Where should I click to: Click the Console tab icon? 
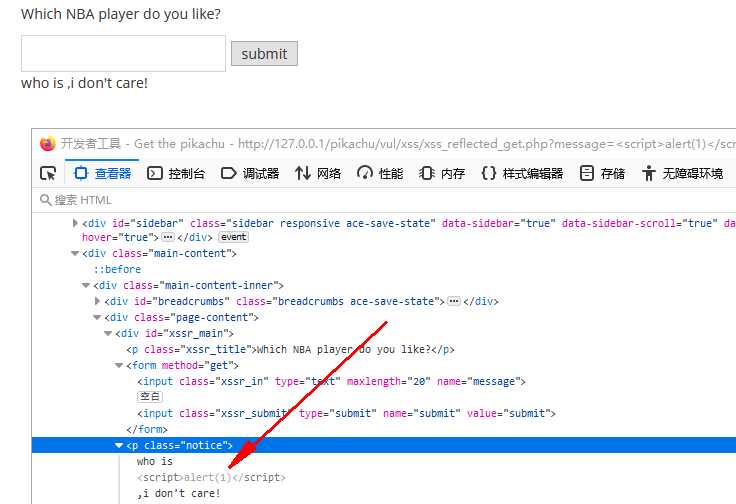pyautogui.click(x=154, y=173)
